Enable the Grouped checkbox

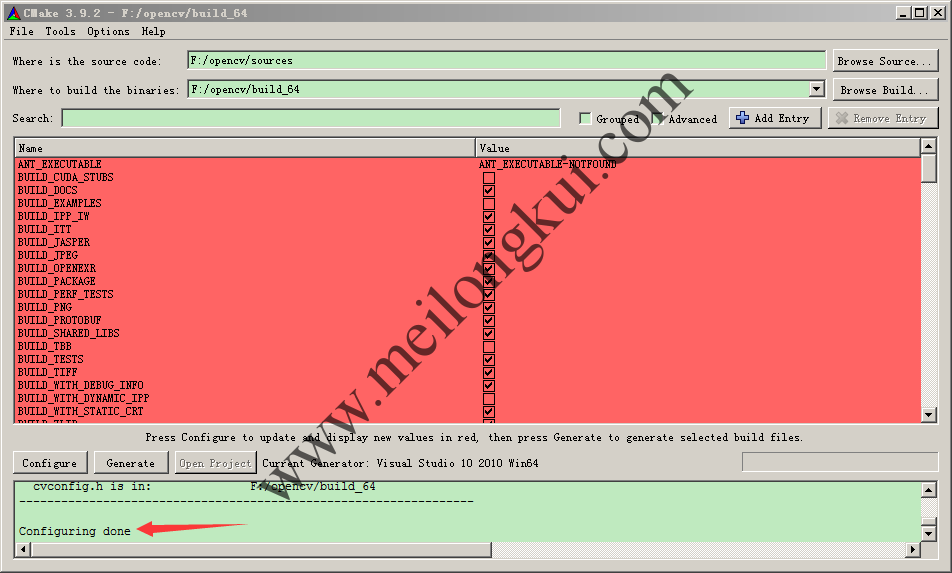pyautogui.click(x=585, y=118)
